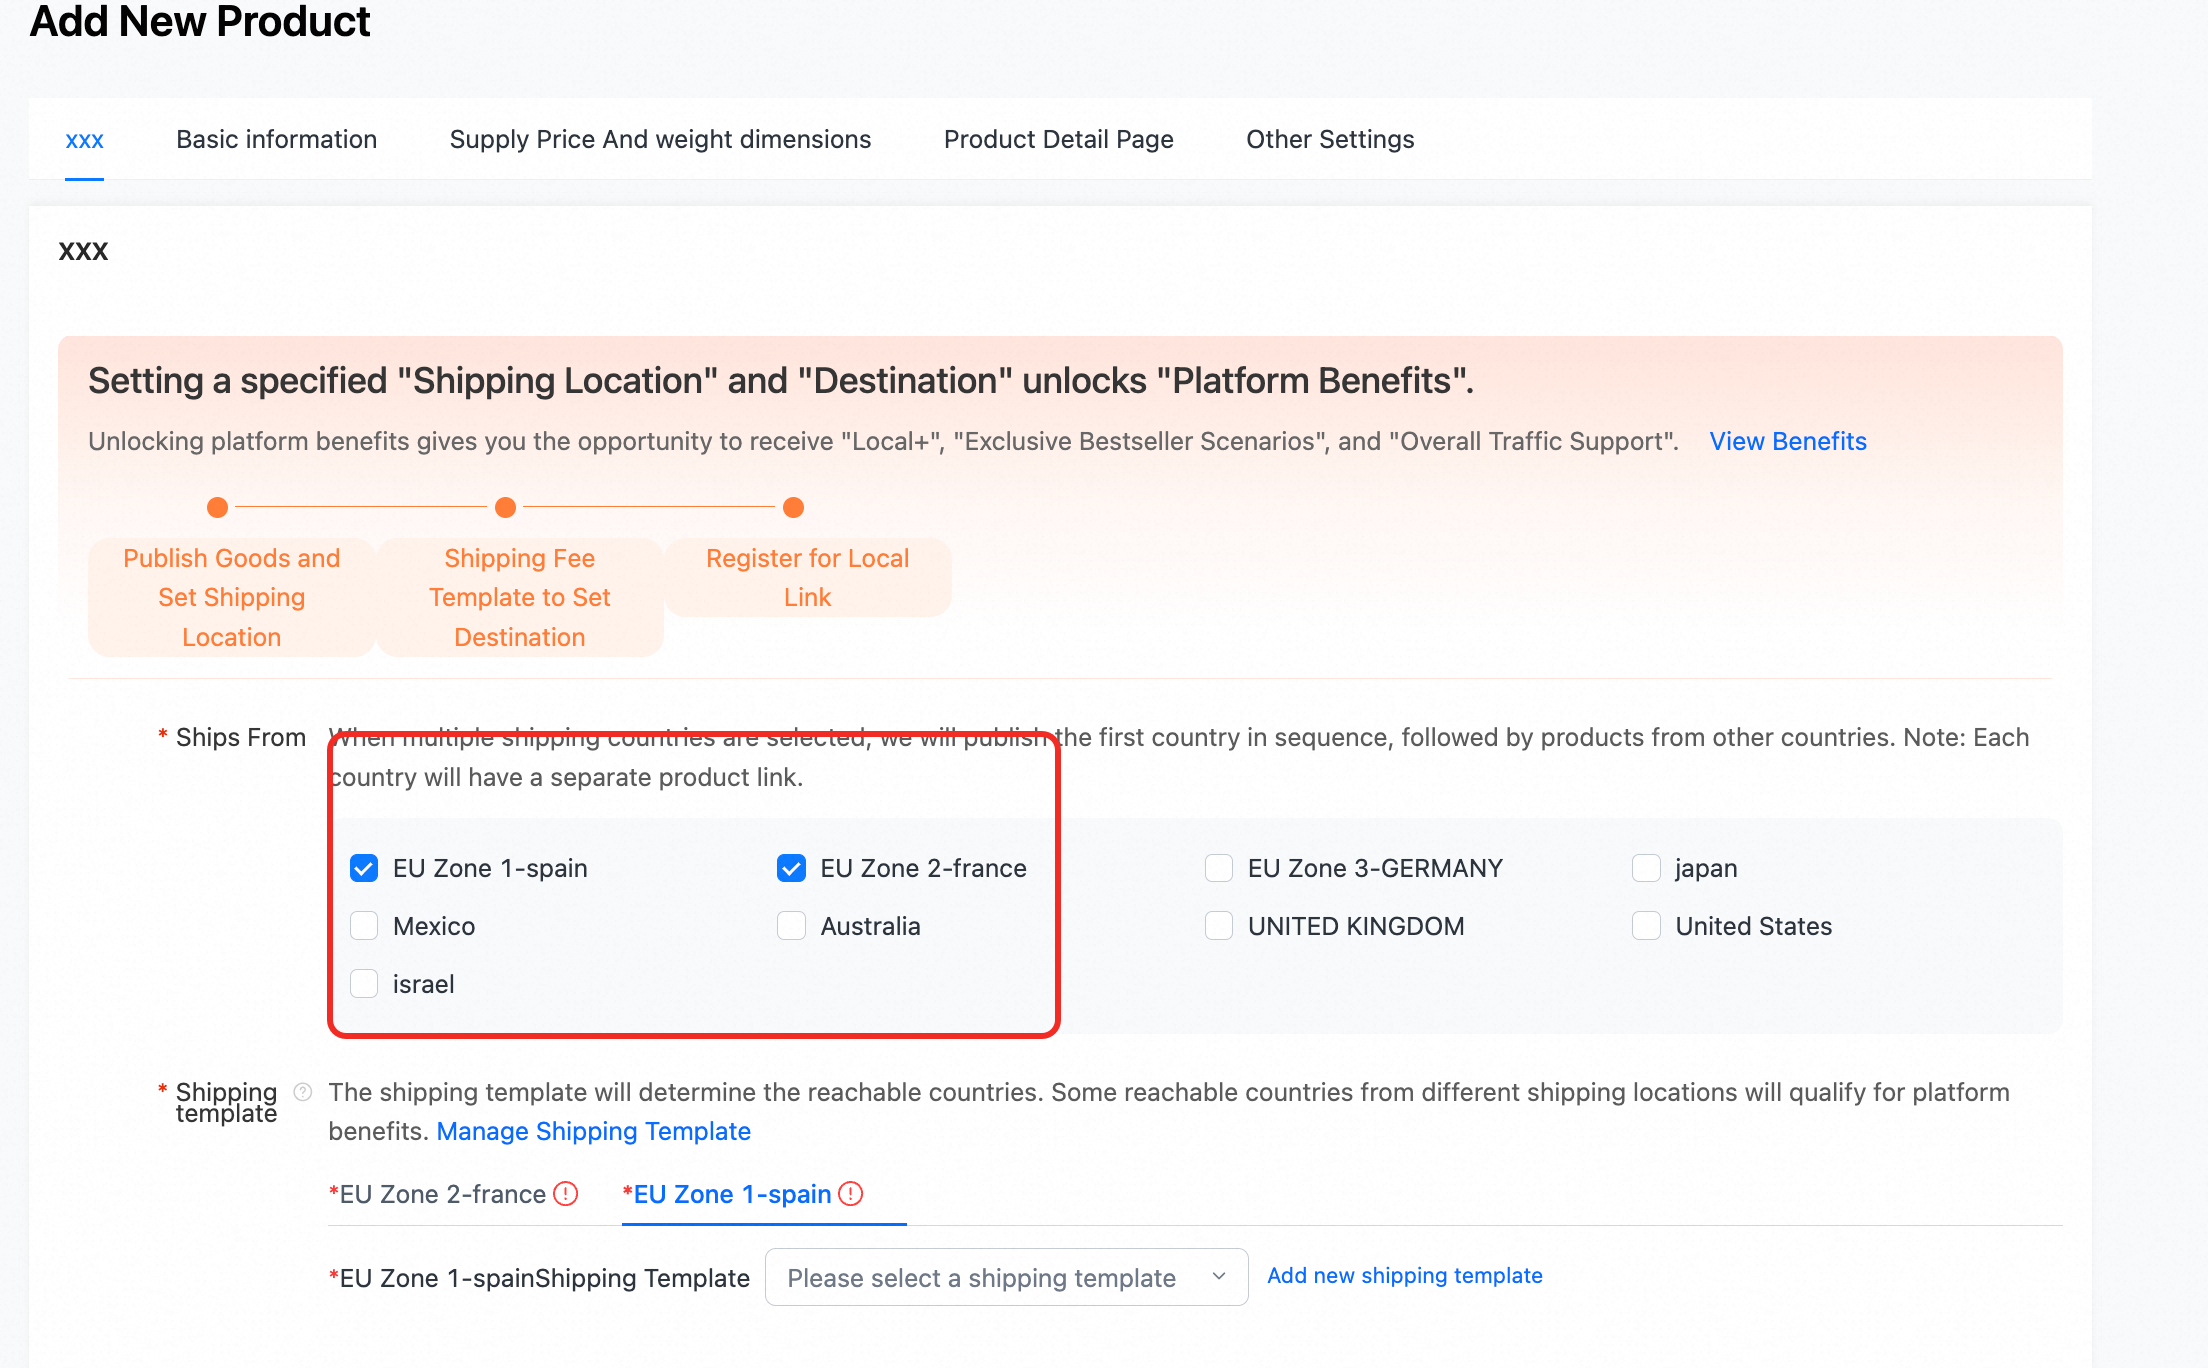Click Add new shipping template link
The image size is (2208, 1368).
coord(1404,1275)
